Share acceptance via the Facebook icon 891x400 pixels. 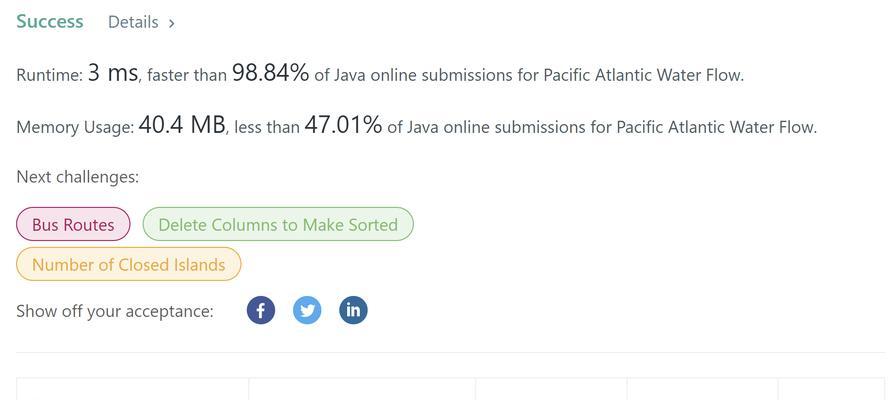pyautogui.click(x=261, y=310)
